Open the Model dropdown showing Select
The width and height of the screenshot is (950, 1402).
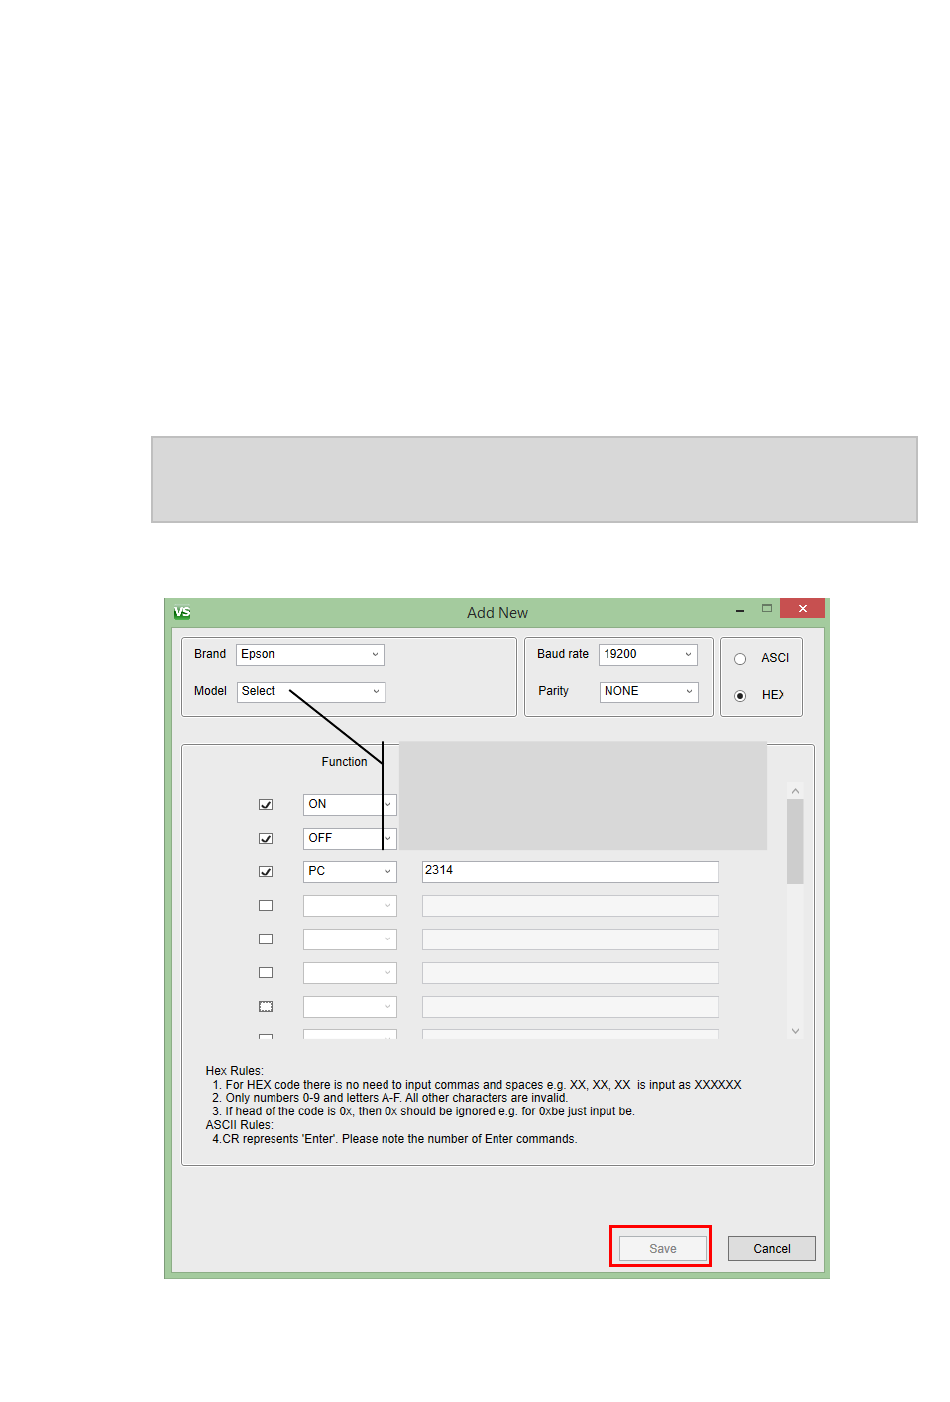click(311, 691)
